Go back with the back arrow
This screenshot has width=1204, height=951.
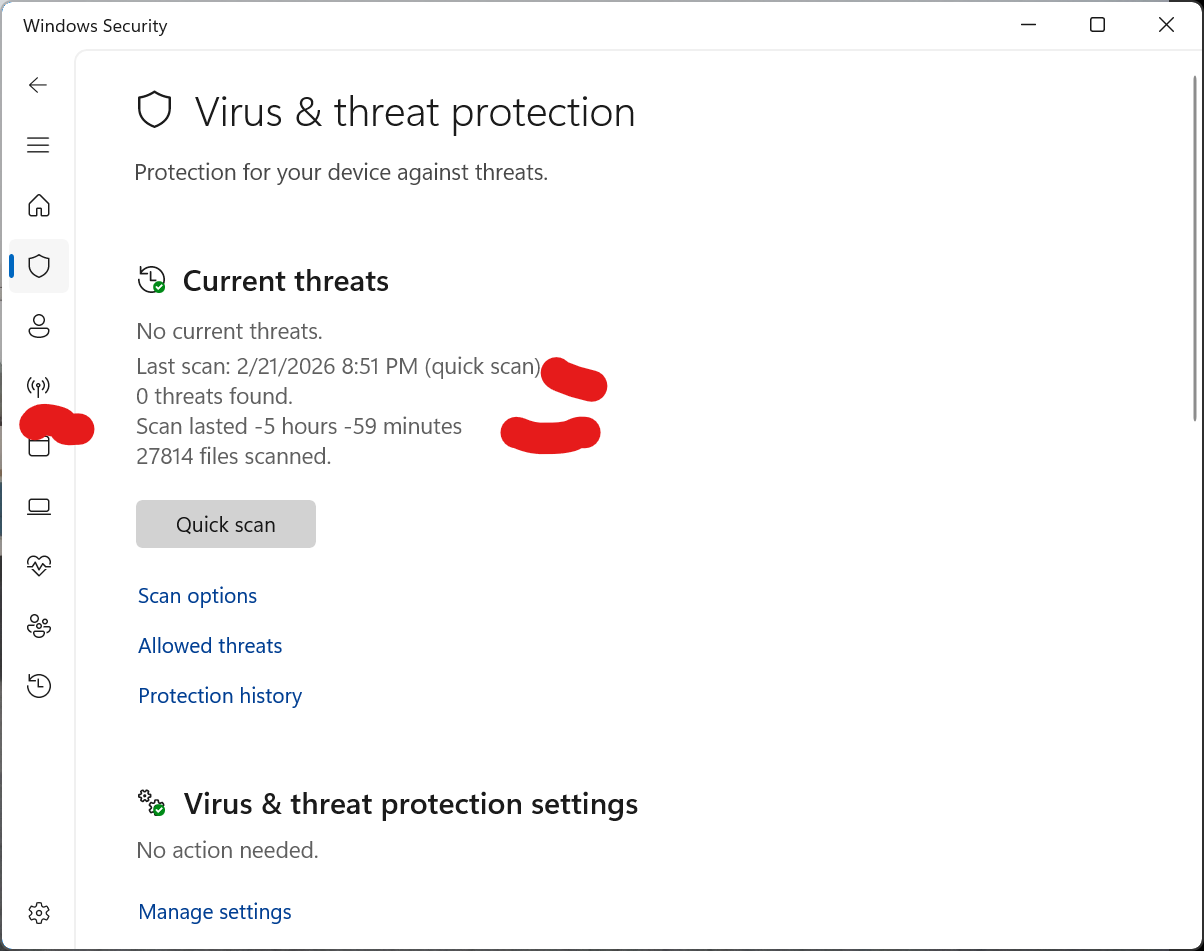pos(38,86)
